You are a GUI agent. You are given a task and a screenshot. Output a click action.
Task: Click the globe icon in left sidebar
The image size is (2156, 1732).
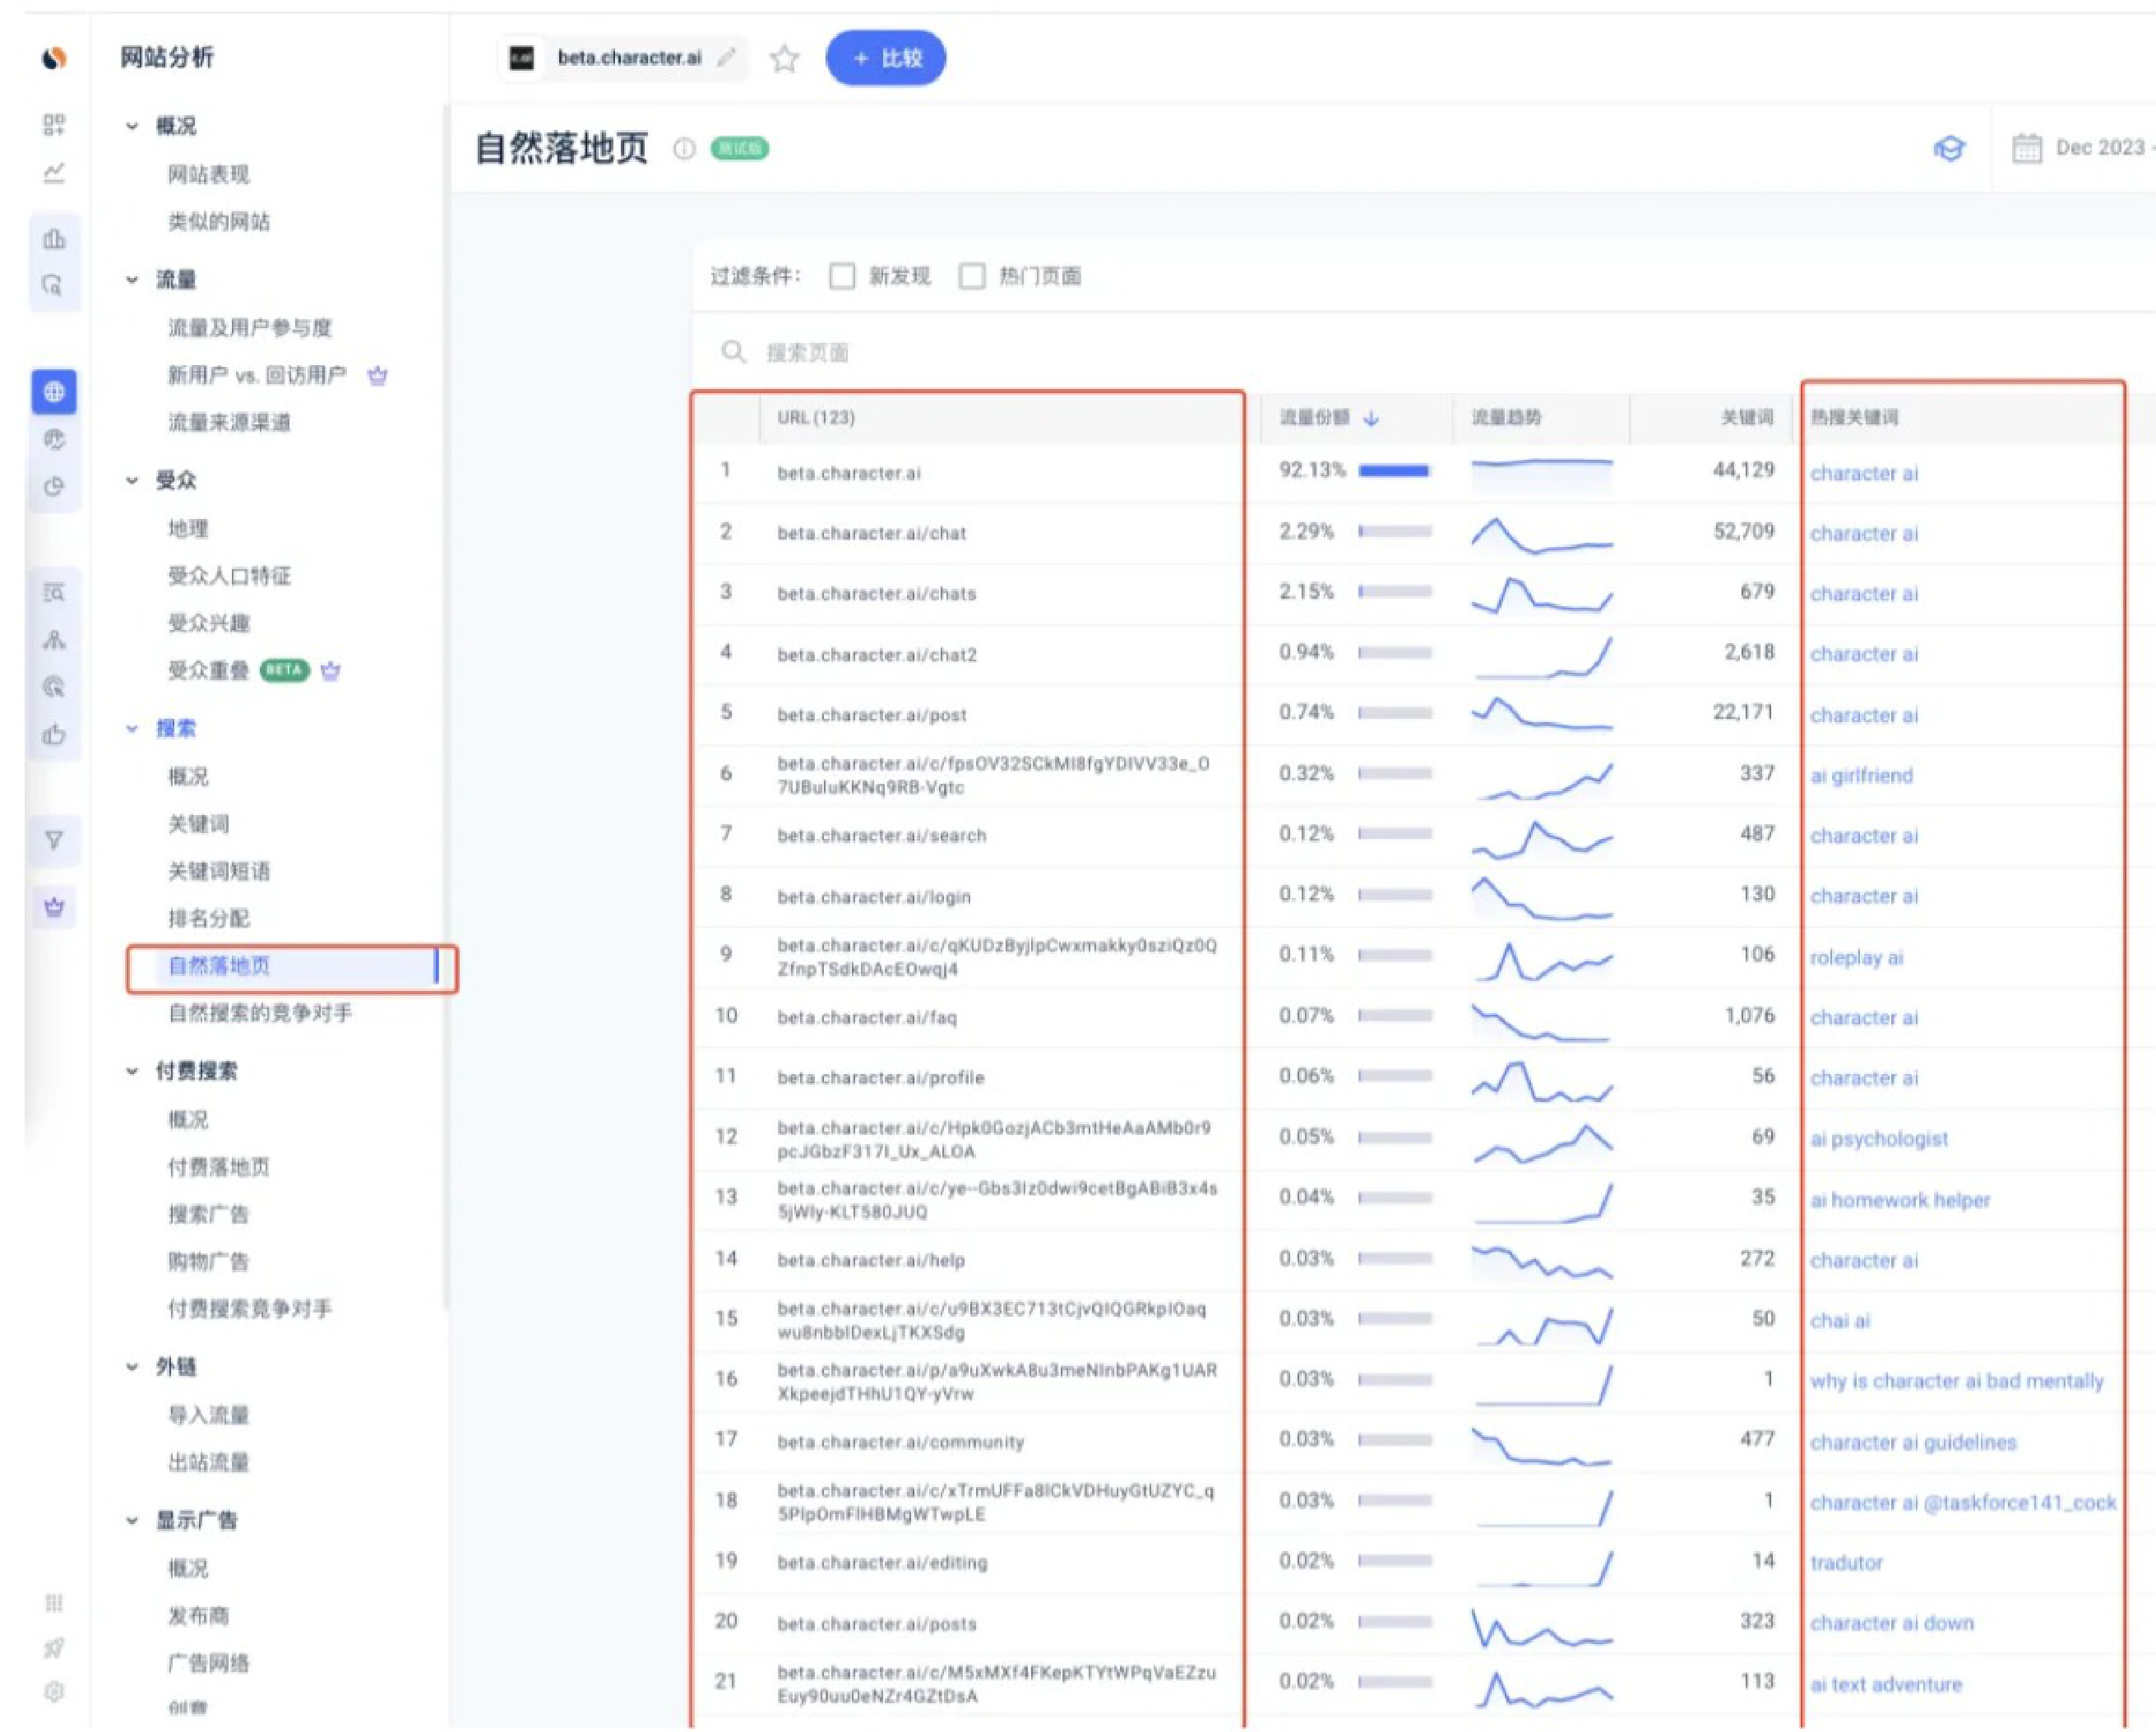click(54, 391)
